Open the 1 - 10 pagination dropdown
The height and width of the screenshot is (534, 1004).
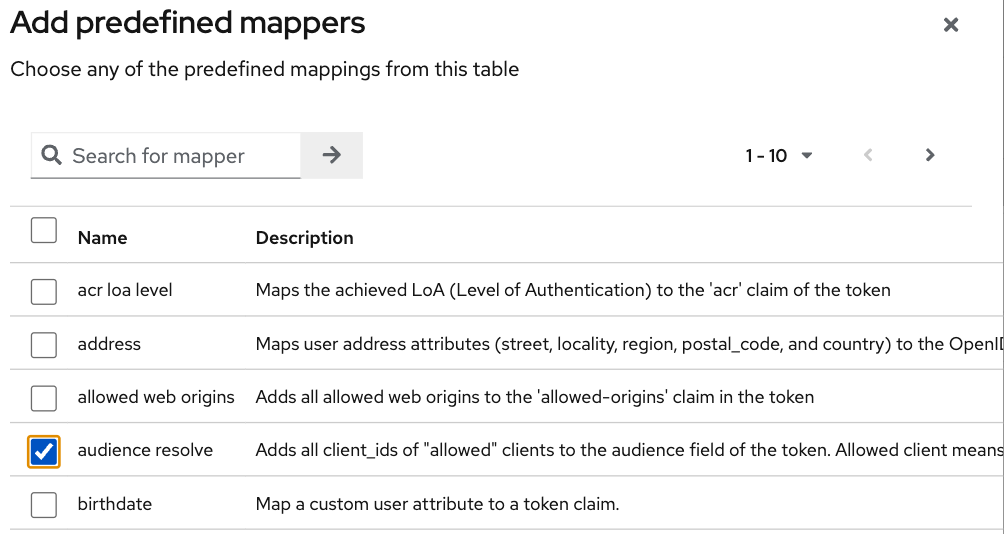point(779,156)
